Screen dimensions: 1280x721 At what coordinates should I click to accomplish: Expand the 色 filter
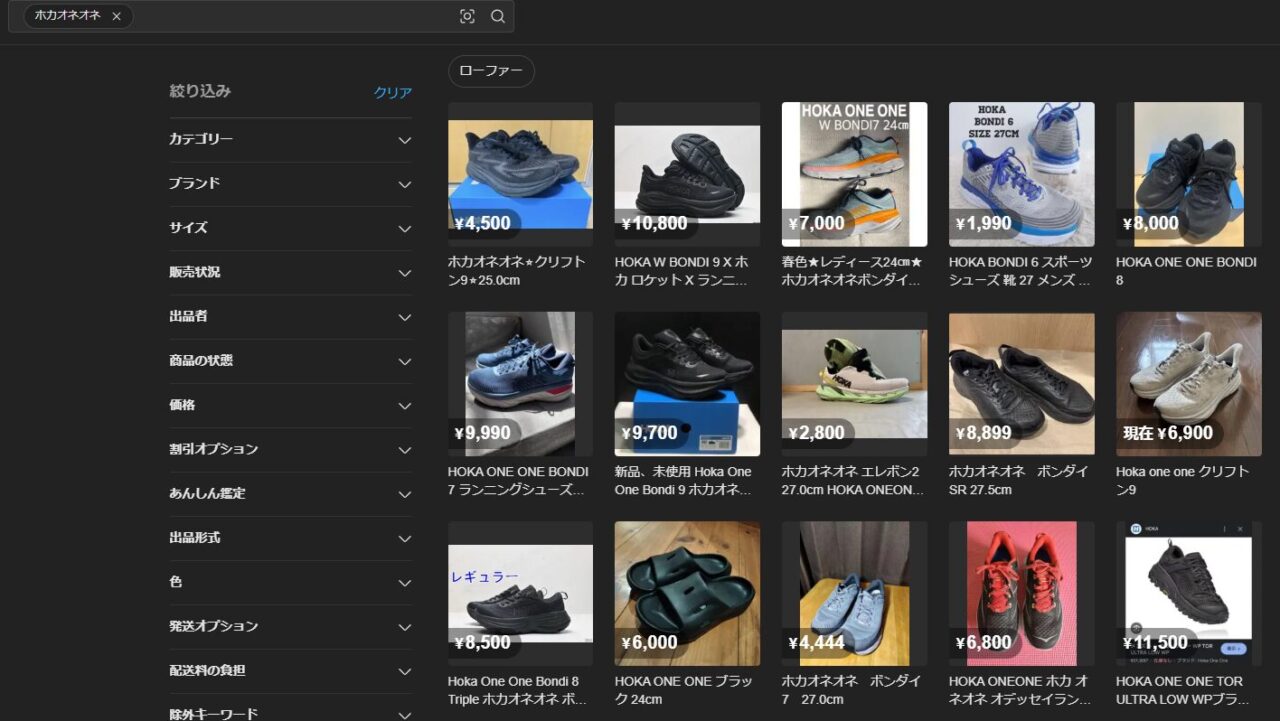290,582
